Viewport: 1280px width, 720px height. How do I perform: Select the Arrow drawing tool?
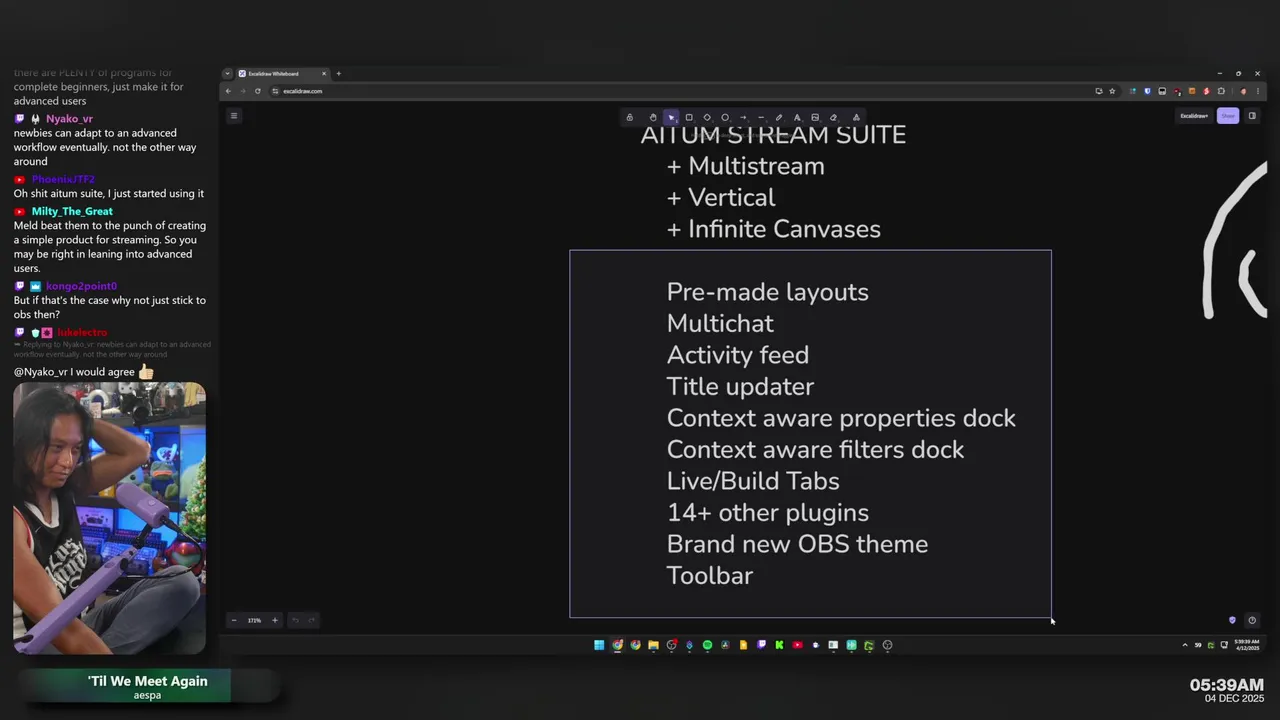pos(743,117)
